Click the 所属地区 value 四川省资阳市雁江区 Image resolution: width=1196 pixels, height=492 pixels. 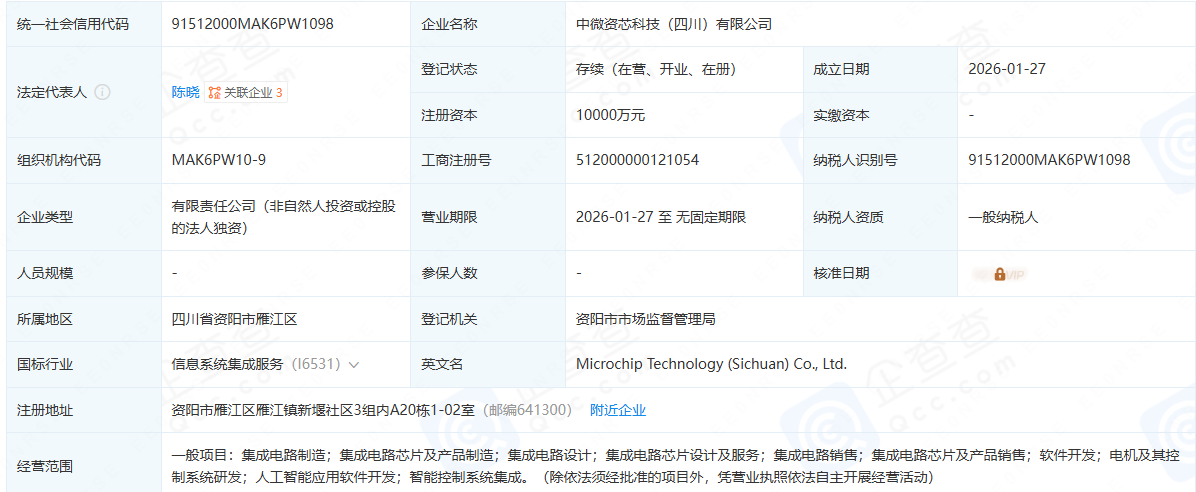234,319
